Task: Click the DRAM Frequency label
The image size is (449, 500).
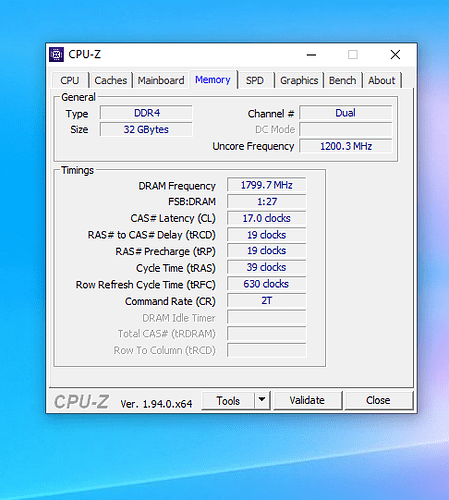Action: (177, 186)
